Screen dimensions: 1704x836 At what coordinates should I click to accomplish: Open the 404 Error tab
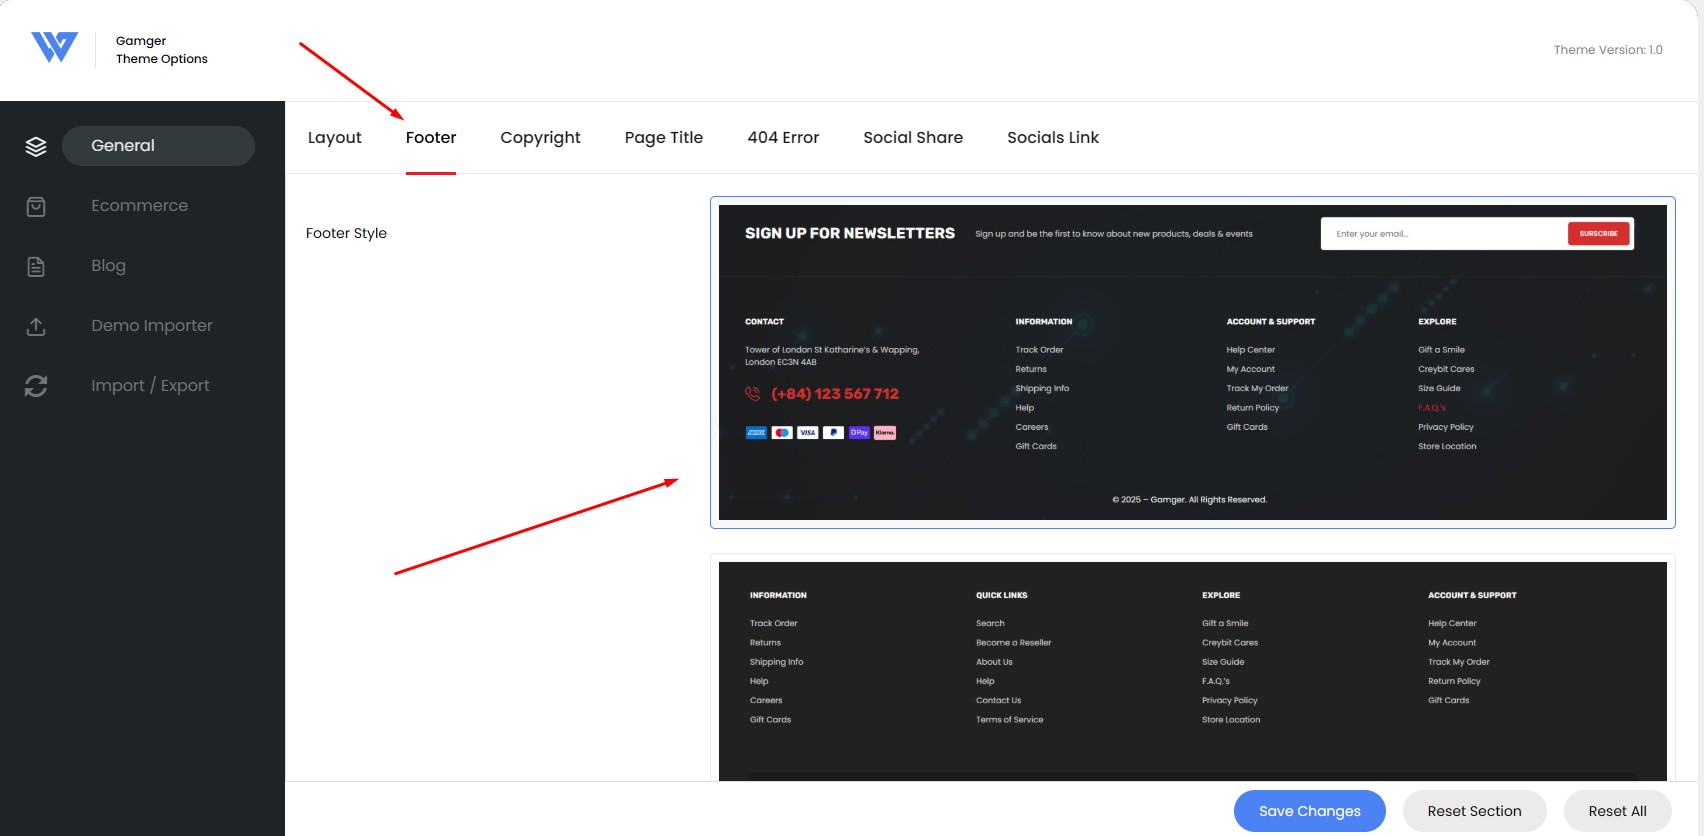pyautogui.click(x=783, y=138)
